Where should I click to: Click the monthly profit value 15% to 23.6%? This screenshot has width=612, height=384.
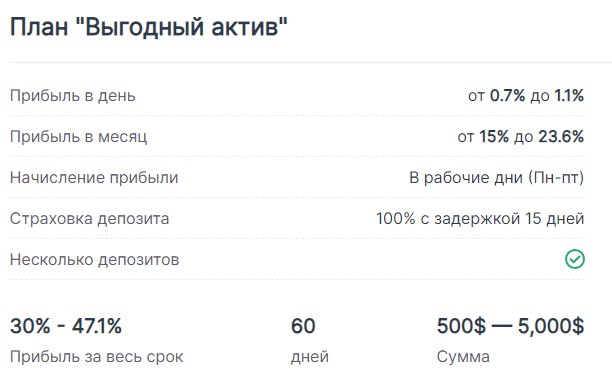(x=521, y=137)
